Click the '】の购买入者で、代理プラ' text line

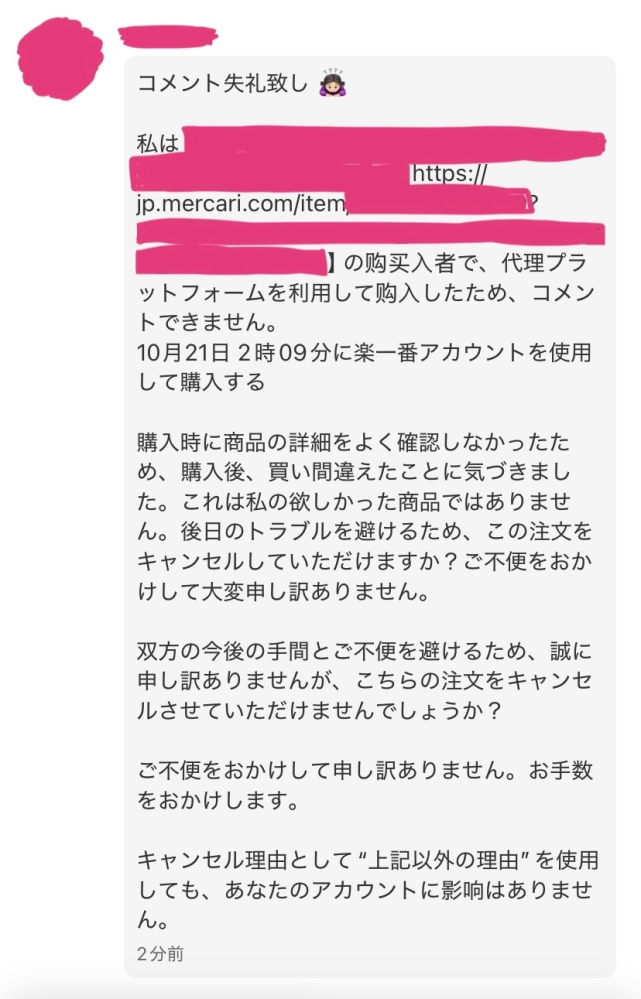click(x=457, y=262)
